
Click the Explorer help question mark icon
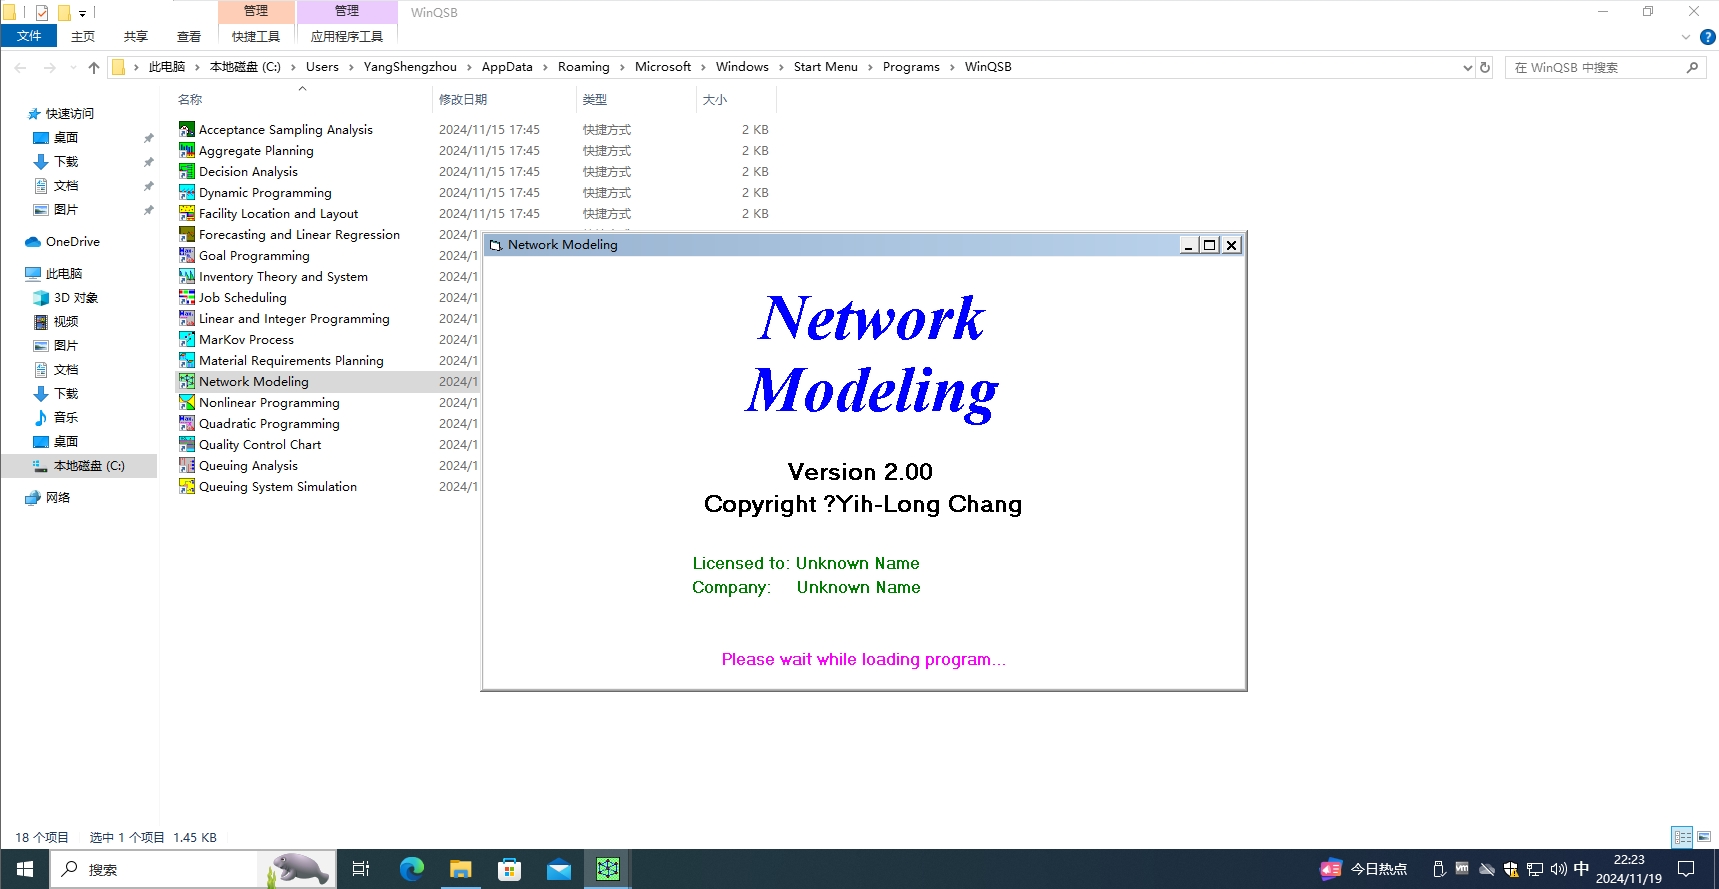pos(1707,37)
